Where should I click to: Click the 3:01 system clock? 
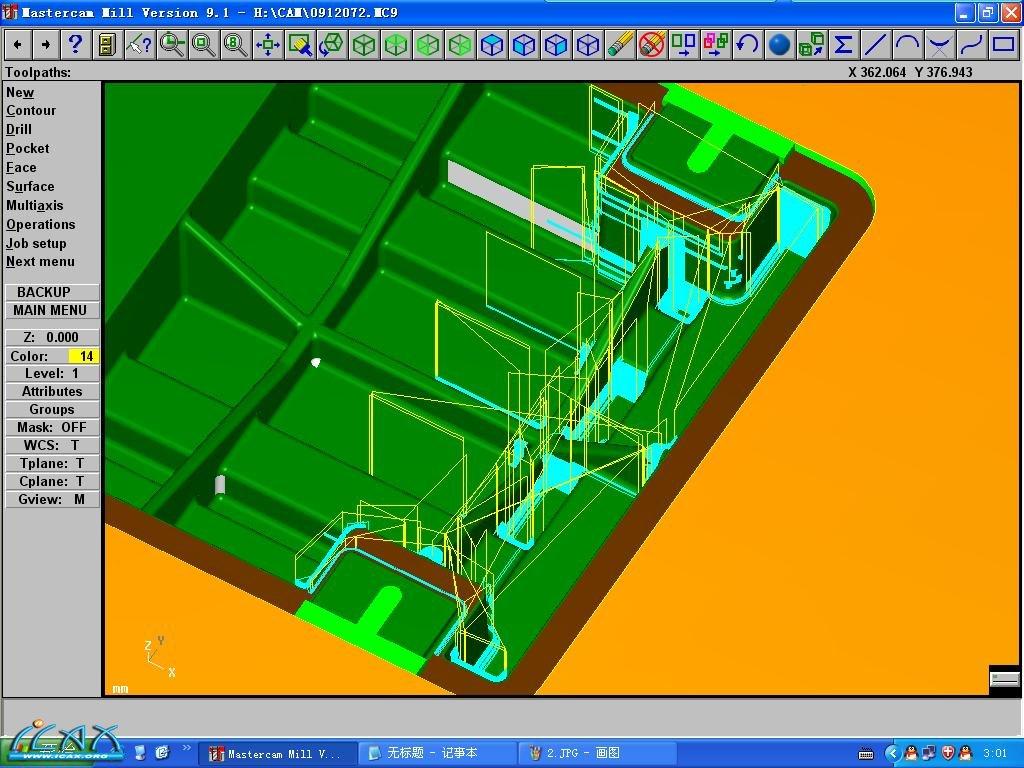[995, 754]
